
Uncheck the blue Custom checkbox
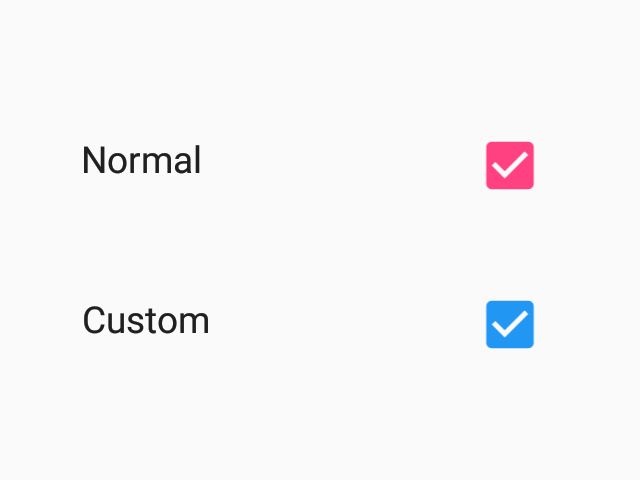[x=510, y=324]
